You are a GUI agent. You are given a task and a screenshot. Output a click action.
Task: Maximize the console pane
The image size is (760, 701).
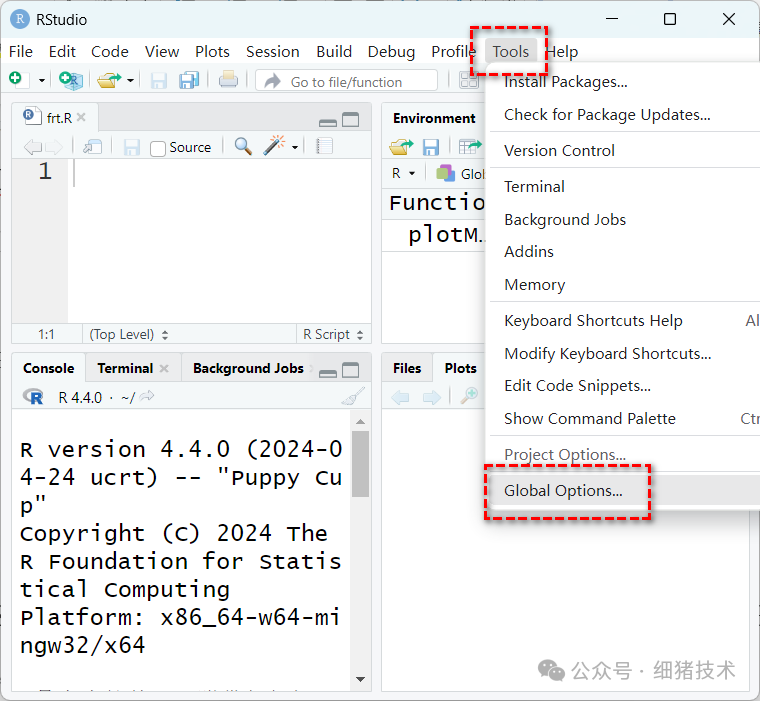tap(350, 370)
